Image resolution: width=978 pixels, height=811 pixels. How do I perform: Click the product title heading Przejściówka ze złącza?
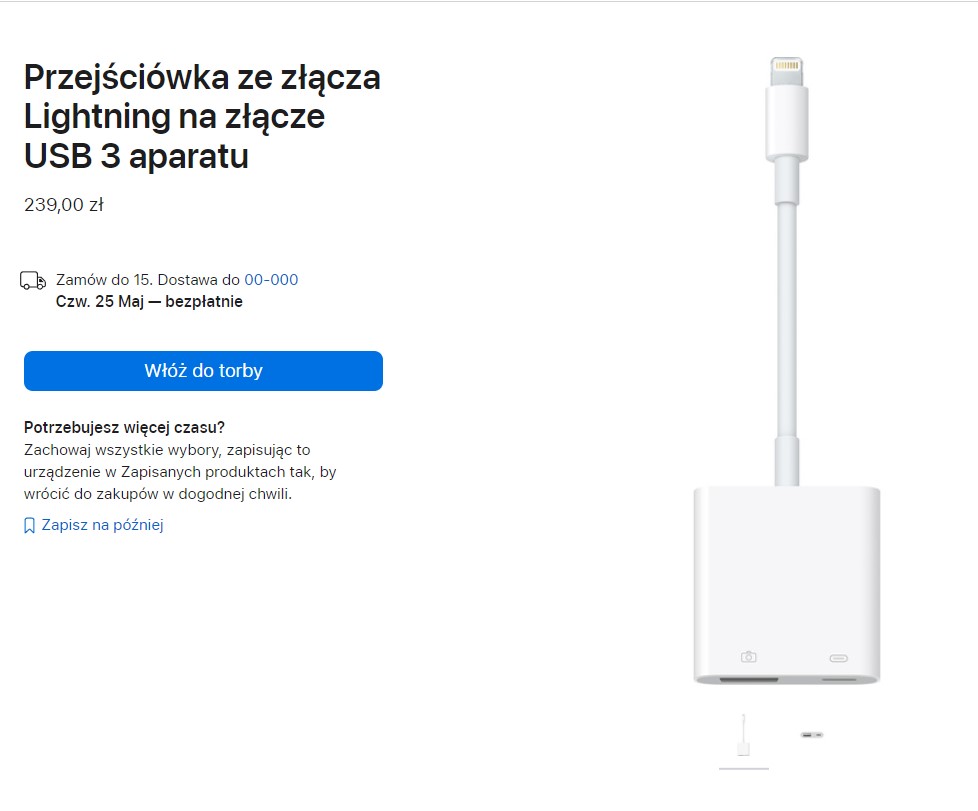202,117
